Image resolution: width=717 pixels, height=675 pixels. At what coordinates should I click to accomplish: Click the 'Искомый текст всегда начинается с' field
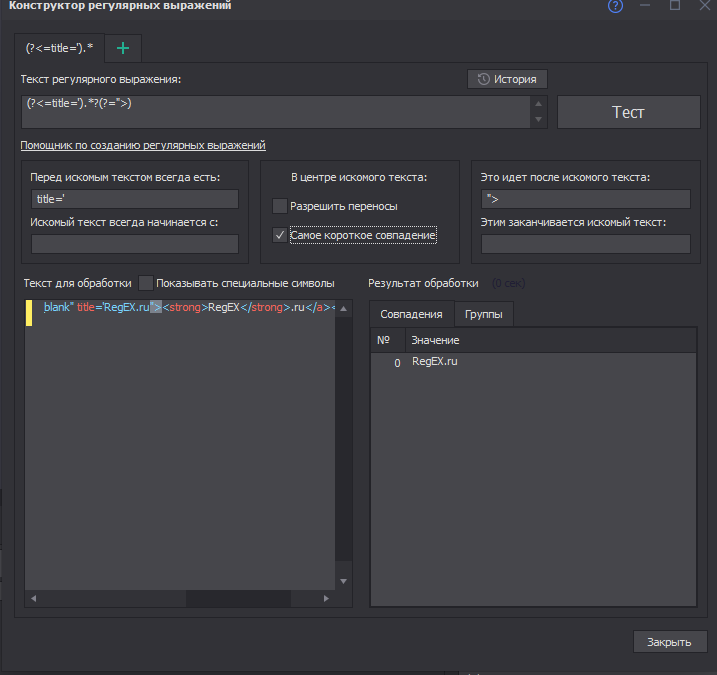pos(135,244)
